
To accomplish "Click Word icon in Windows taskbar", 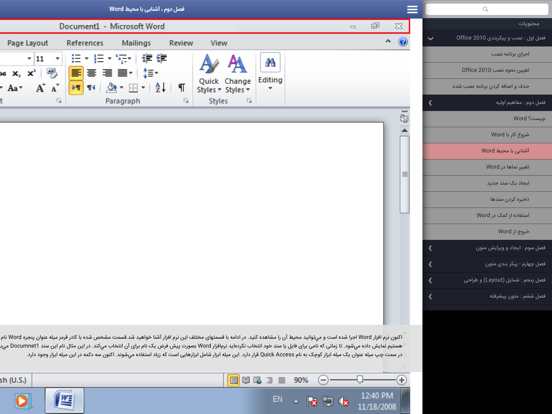I will pyautogui.click(x=64, y=400).
